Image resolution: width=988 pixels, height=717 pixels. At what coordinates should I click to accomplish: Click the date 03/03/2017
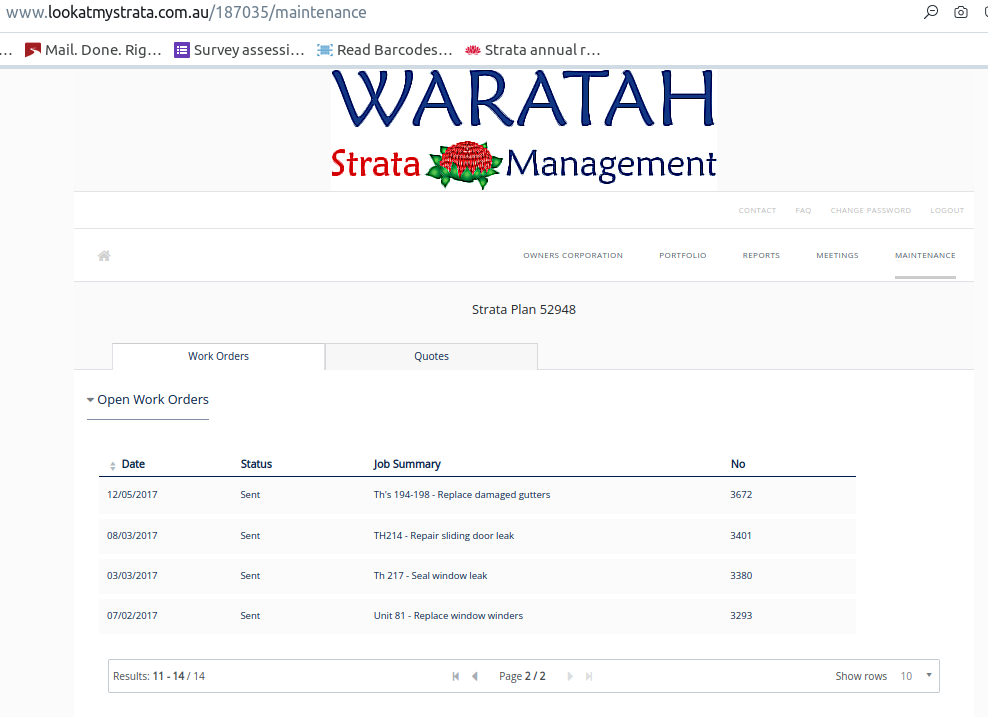coord(132,575)
